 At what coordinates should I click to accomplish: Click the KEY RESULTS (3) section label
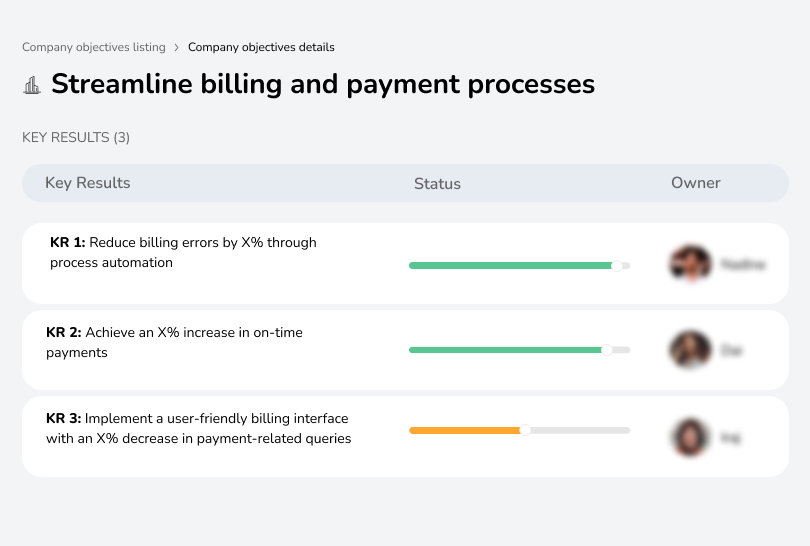[76, 137]
